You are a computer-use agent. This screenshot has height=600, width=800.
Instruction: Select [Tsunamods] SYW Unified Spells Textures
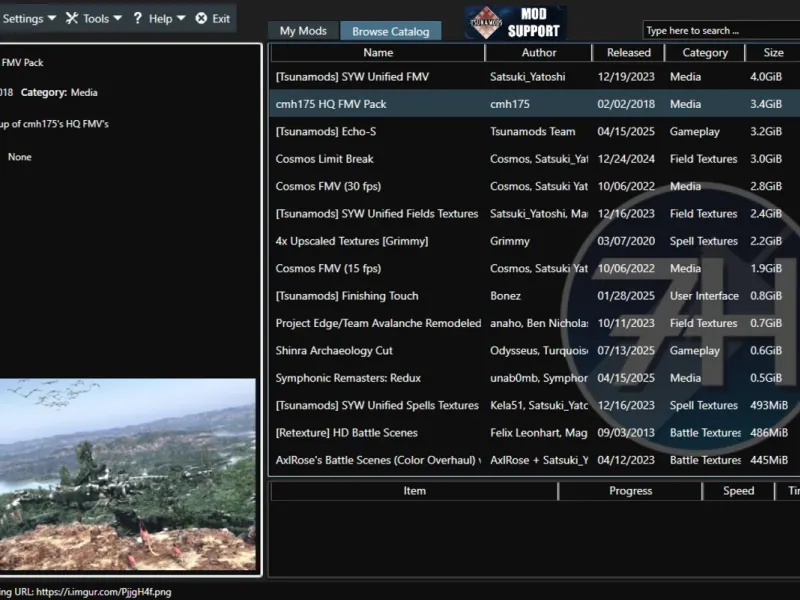pyautogui.click(x=534, y=406)
